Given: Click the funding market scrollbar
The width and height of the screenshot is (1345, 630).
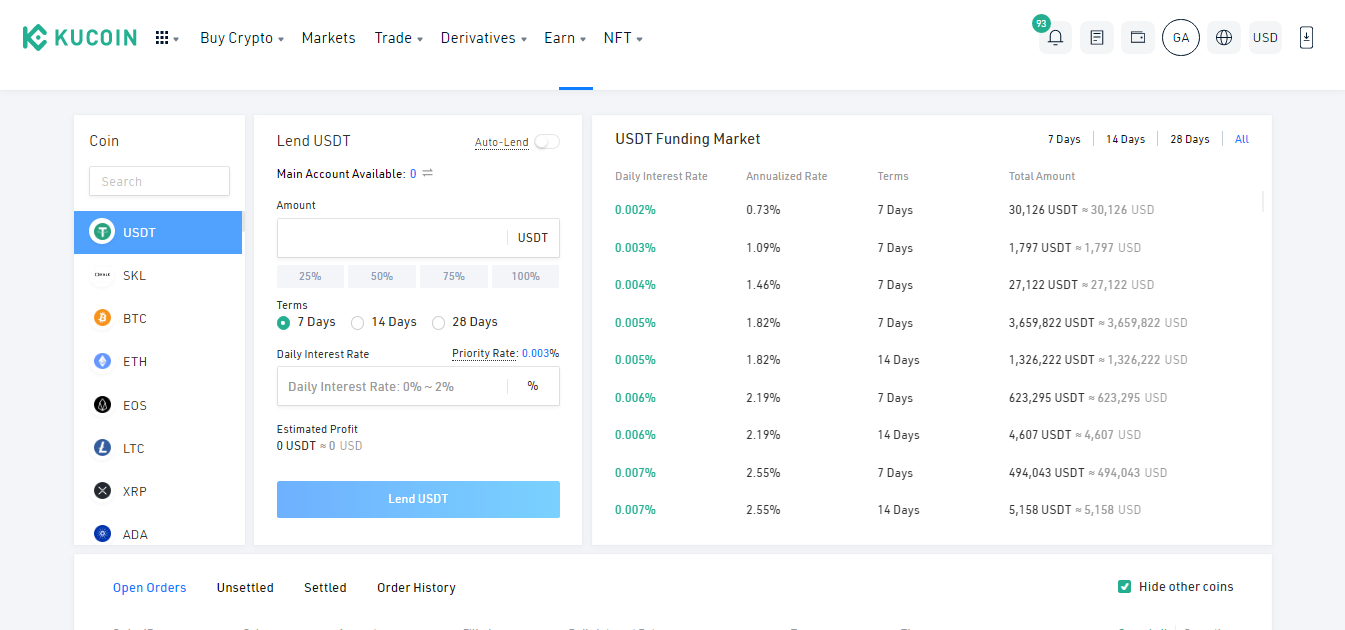Looking at the screenshot, I should [x=1263, y=201].
